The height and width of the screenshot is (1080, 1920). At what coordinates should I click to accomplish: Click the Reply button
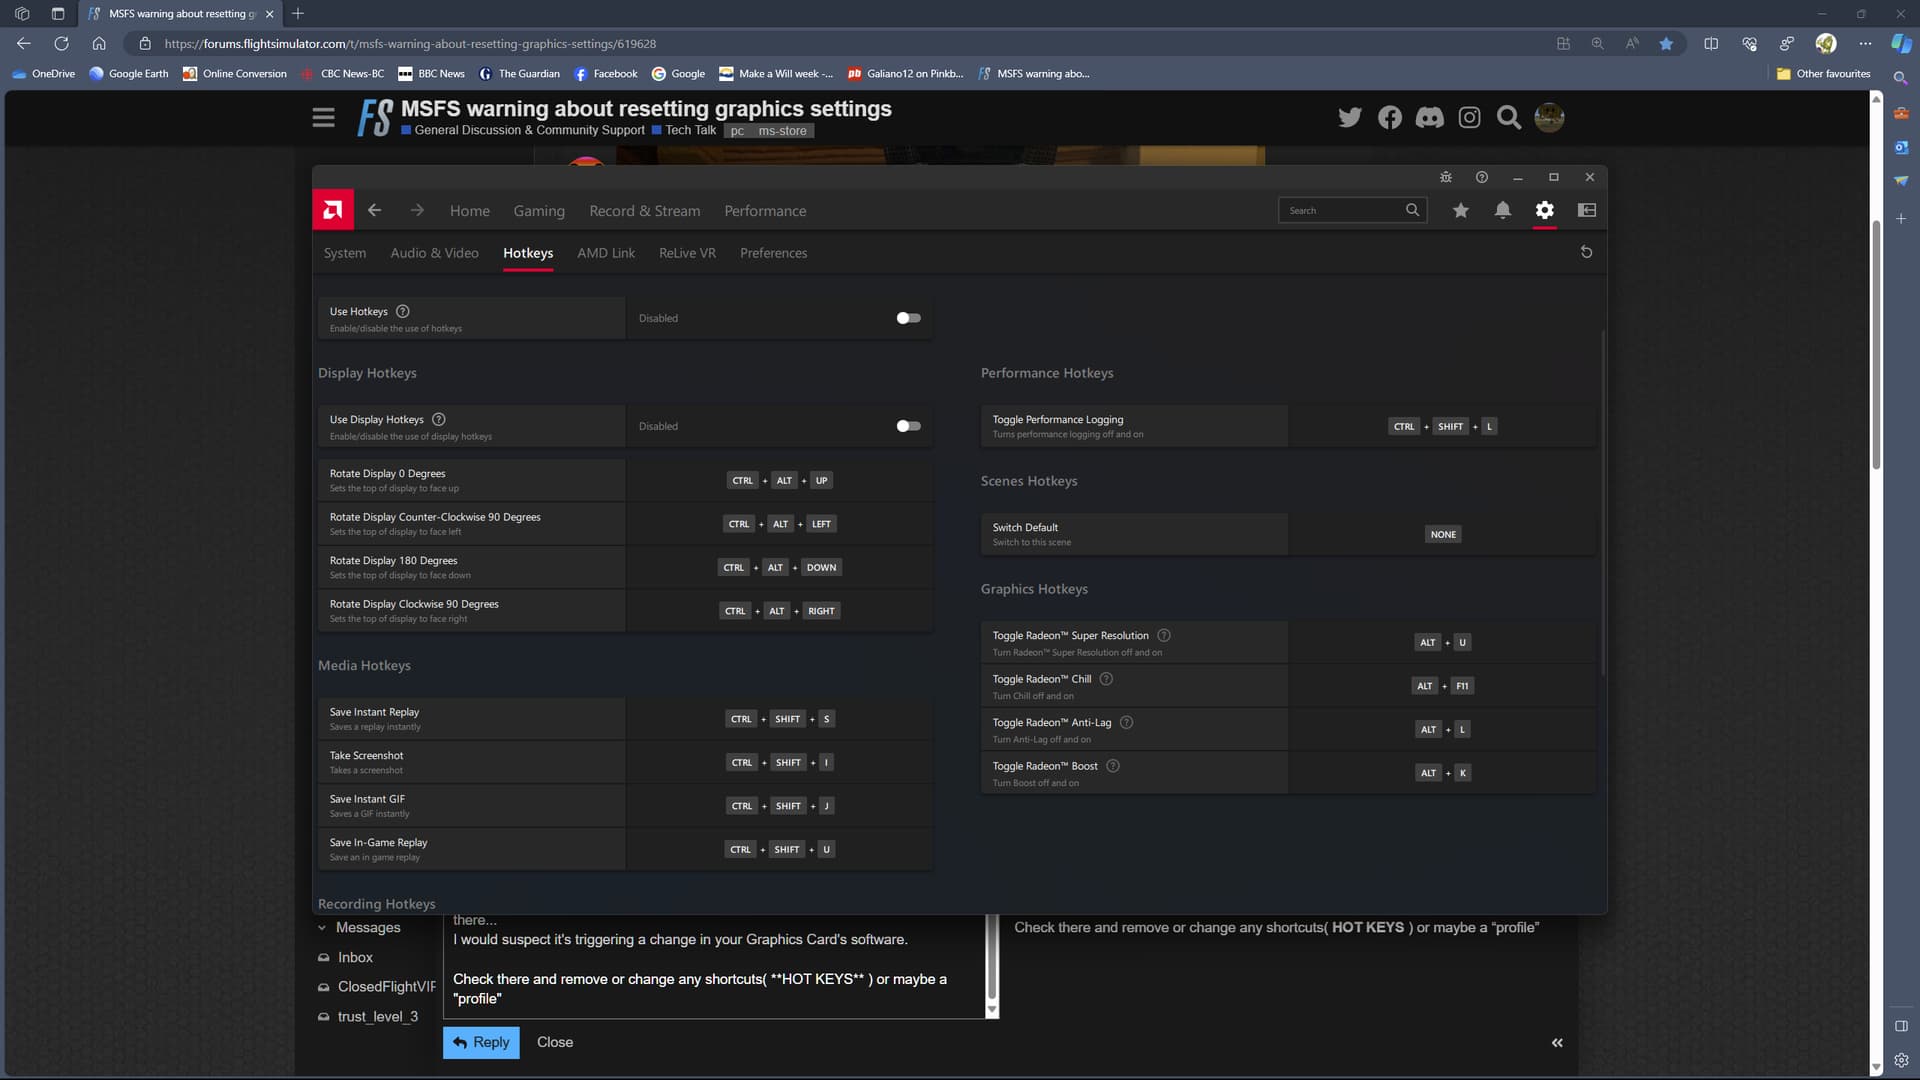tap(481, 1042)
